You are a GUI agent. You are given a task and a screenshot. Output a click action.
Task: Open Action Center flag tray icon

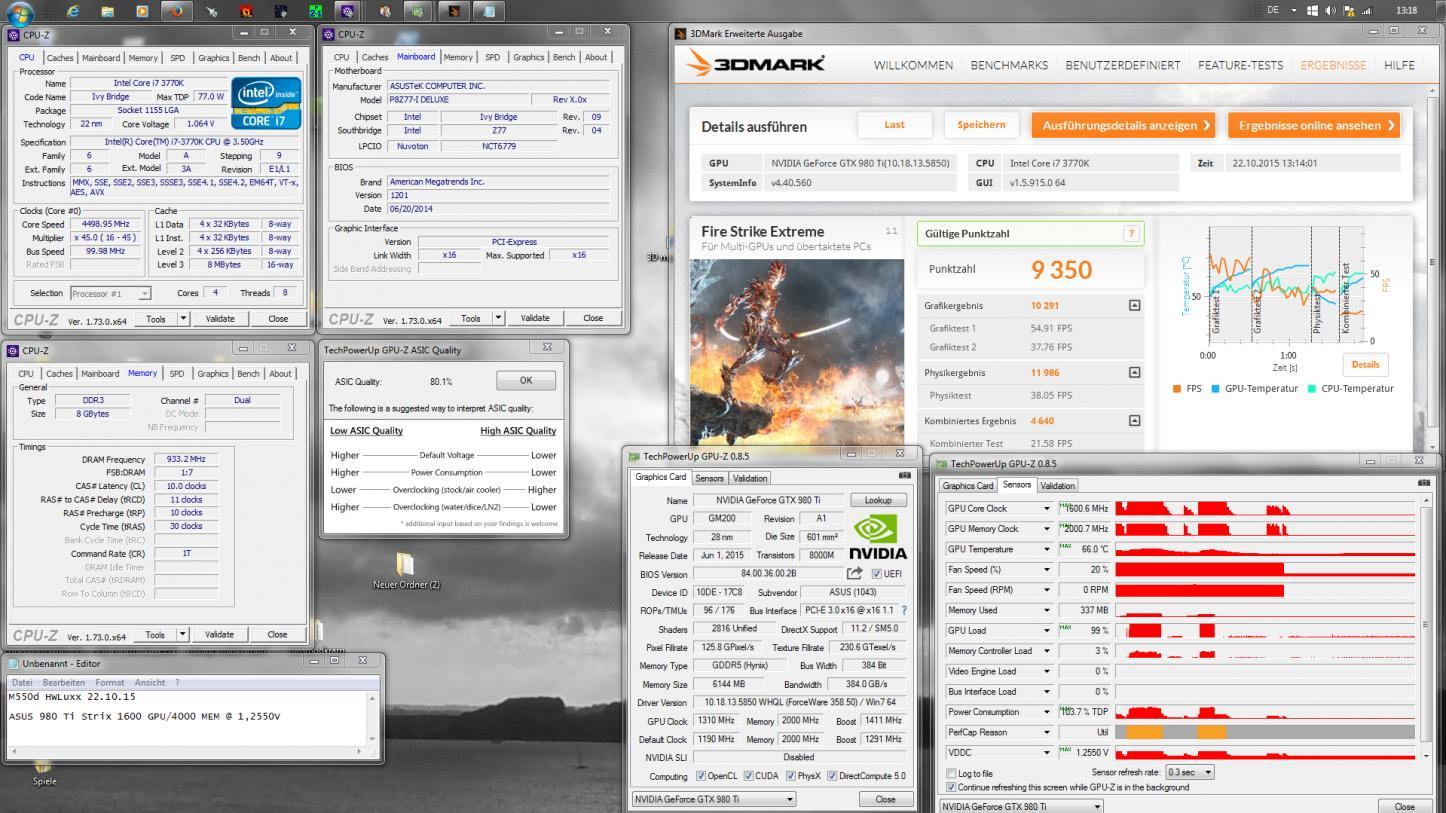(1349, 10)
